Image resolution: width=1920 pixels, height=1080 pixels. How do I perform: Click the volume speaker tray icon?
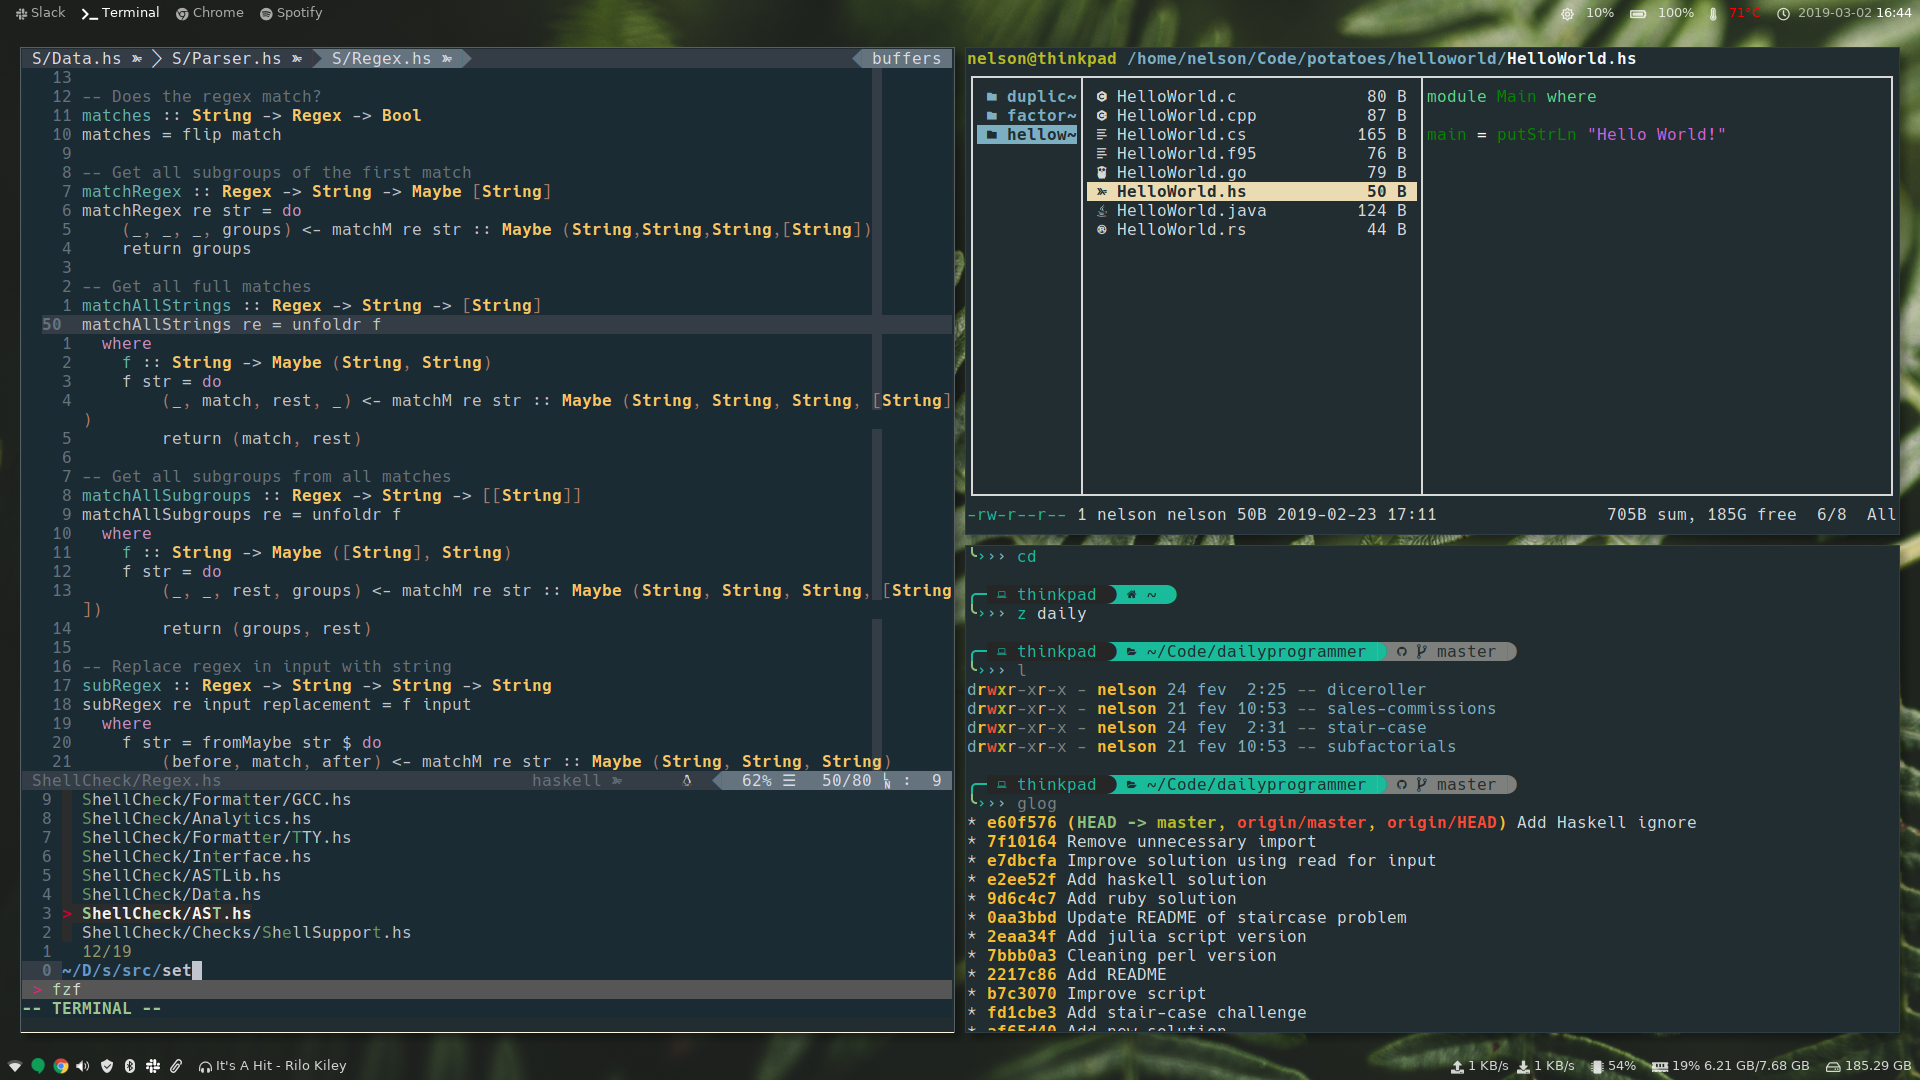tap(83, 1066)
